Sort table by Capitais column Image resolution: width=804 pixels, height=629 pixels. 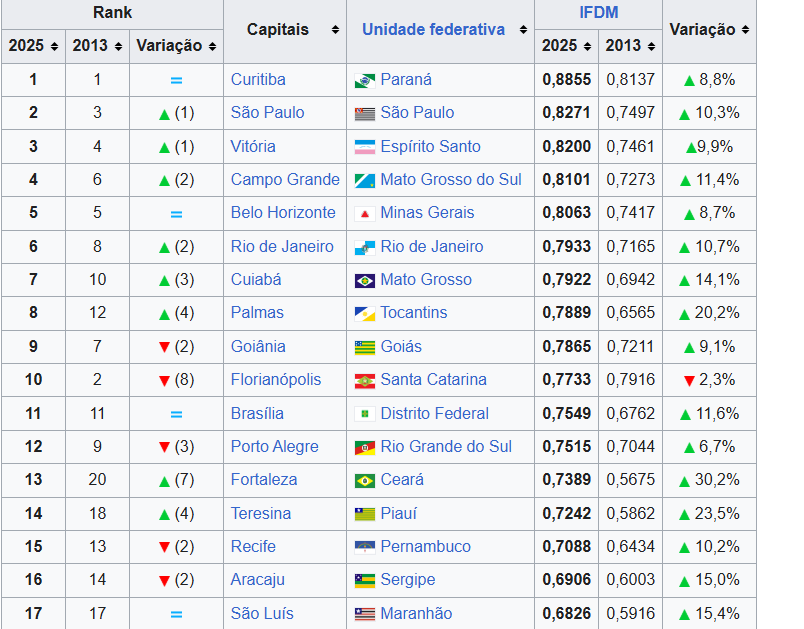[x=335, y=30]
